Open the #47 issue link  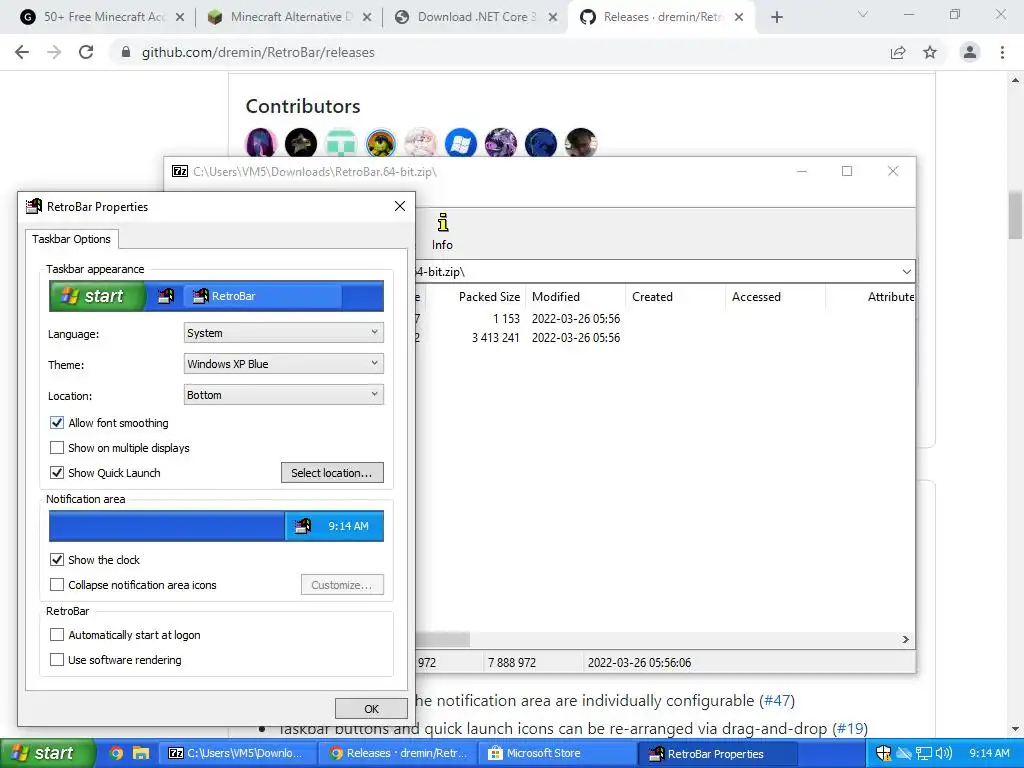777,701
